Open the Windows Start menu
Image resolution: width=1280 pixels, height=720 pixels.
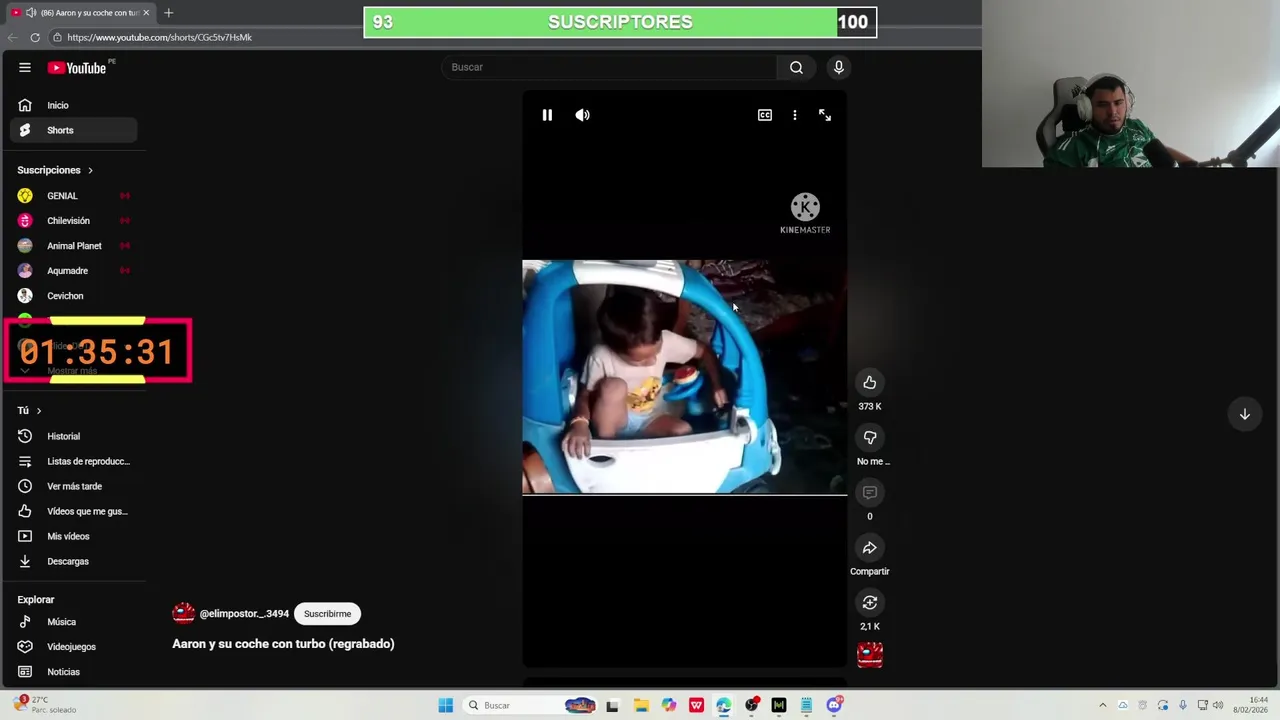pos(446,705)
